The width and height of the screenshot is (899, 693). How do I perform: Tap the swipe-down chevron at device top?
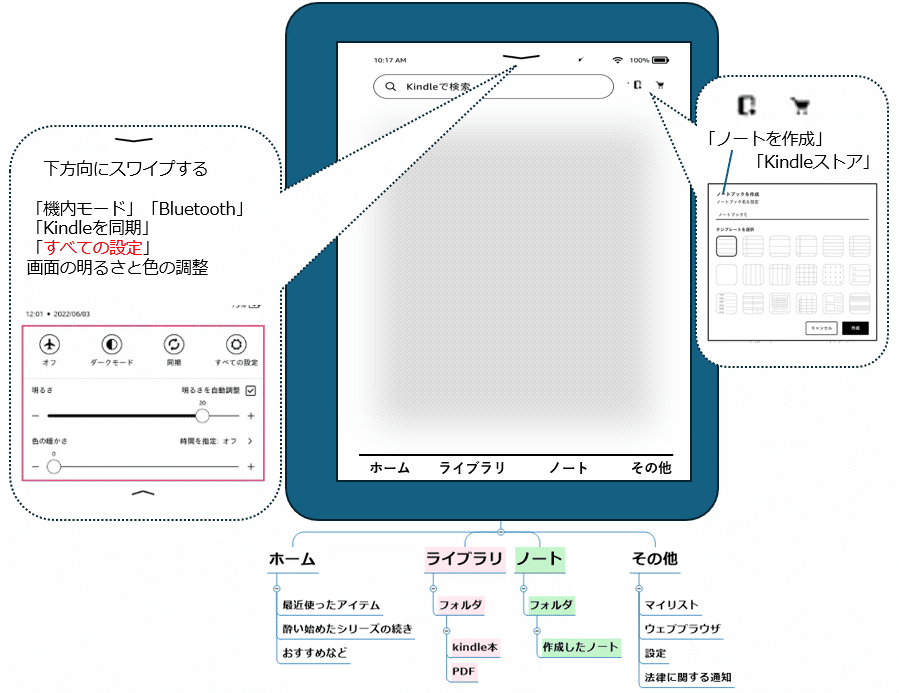[521, 57]
